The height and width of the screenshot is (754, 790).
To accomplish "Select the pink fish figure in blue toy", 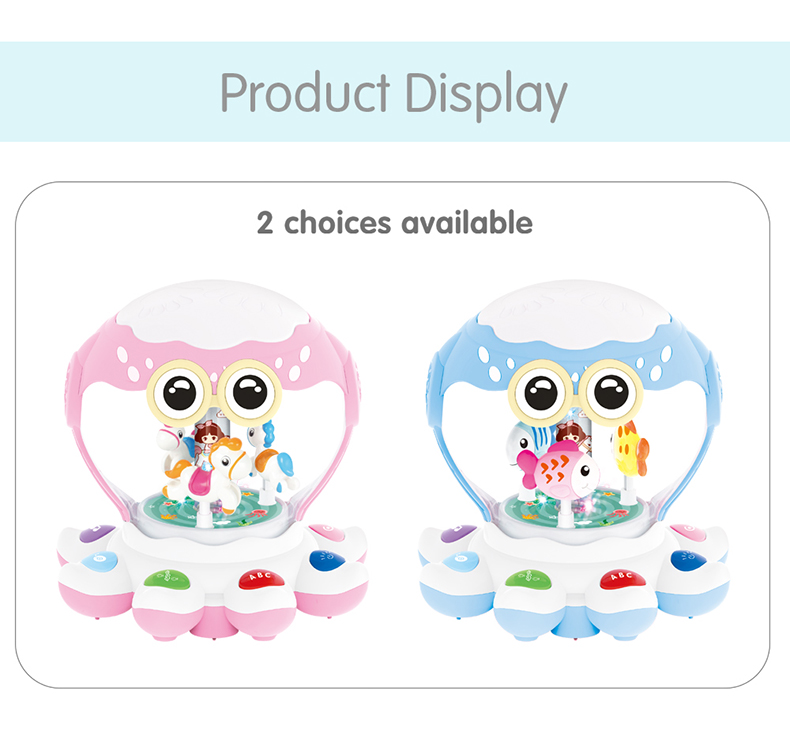I will 558,470.
